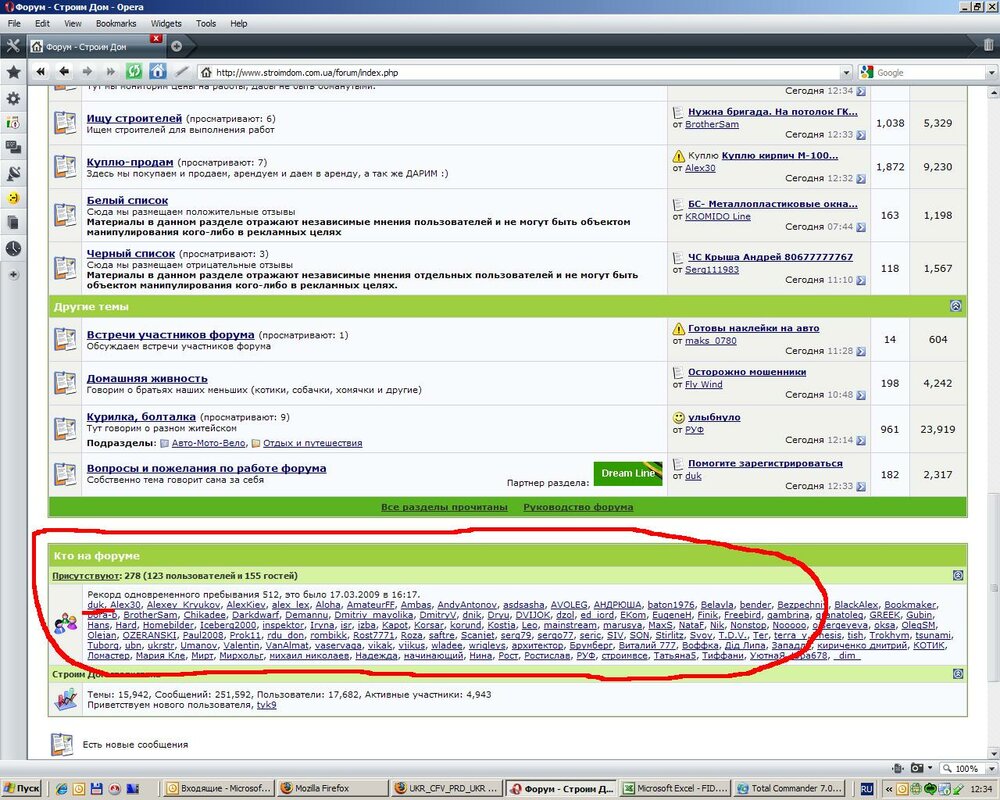This screenshot has height=800, width=1000.
Task: Open the Куплю-продам forum
Action: click(x=129, y=162)
